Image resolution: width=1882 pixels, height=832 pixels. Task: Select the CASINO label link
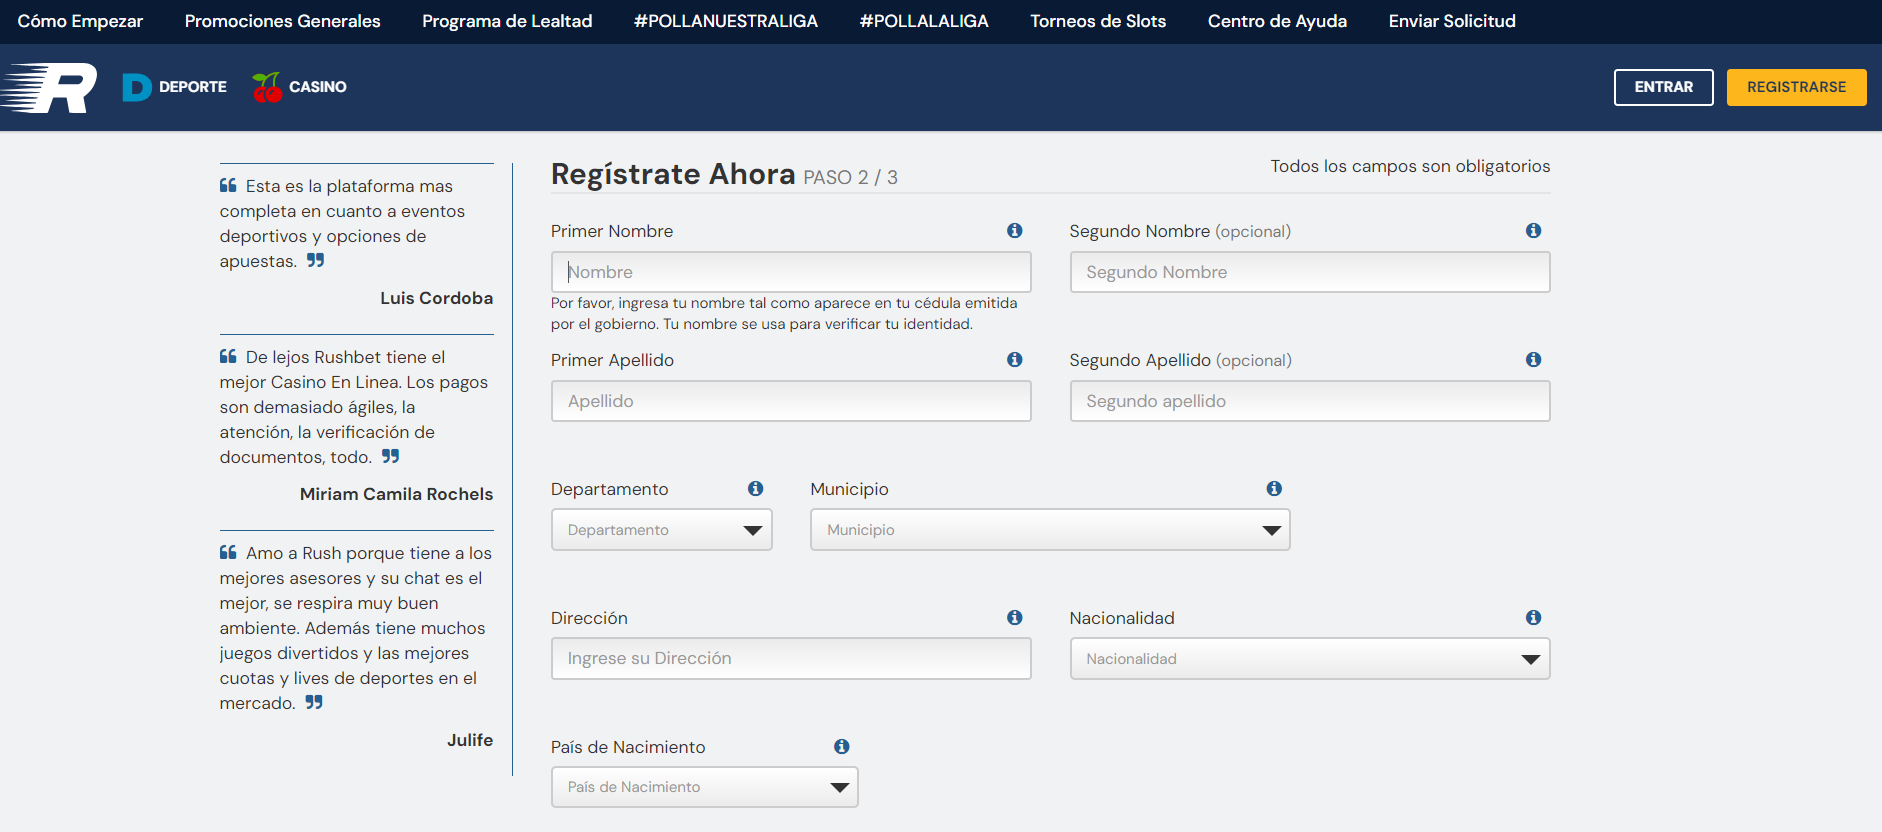[x=318, y=87]
